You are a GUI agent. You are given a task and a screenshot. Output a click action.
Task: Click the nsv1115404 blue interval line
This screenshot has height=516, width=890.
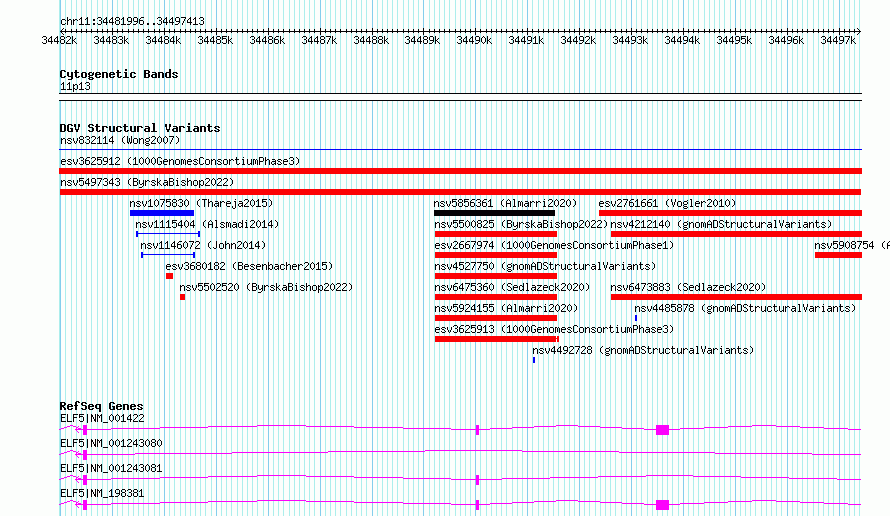coord(168,234)
